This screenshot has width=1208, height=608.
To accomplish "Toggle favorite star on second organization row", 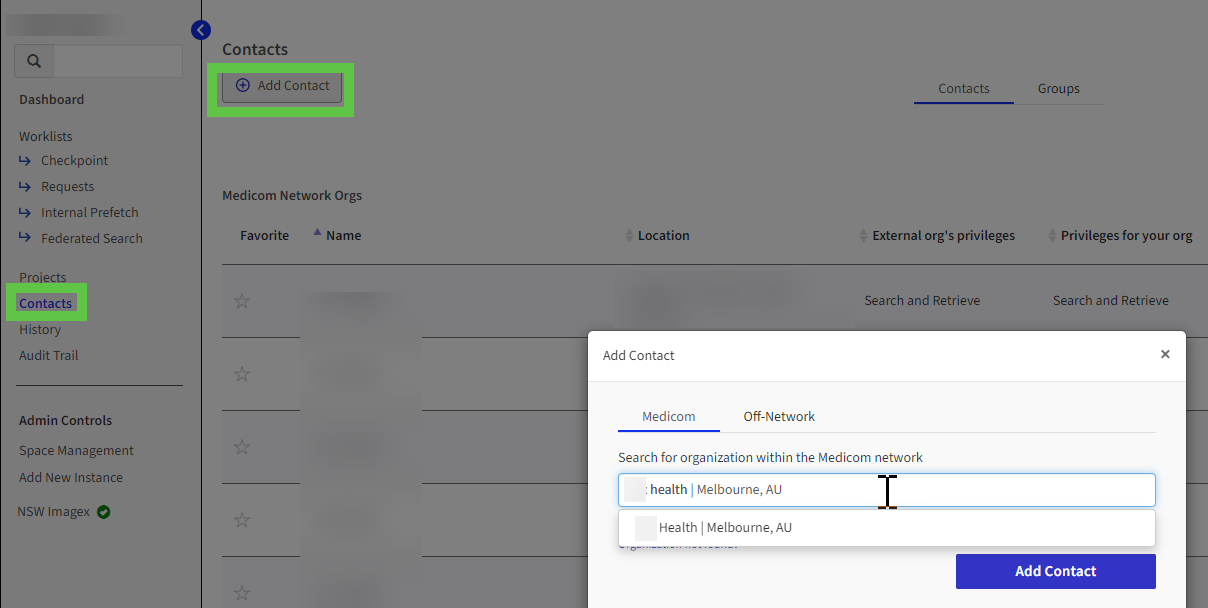I will [242, 374].
